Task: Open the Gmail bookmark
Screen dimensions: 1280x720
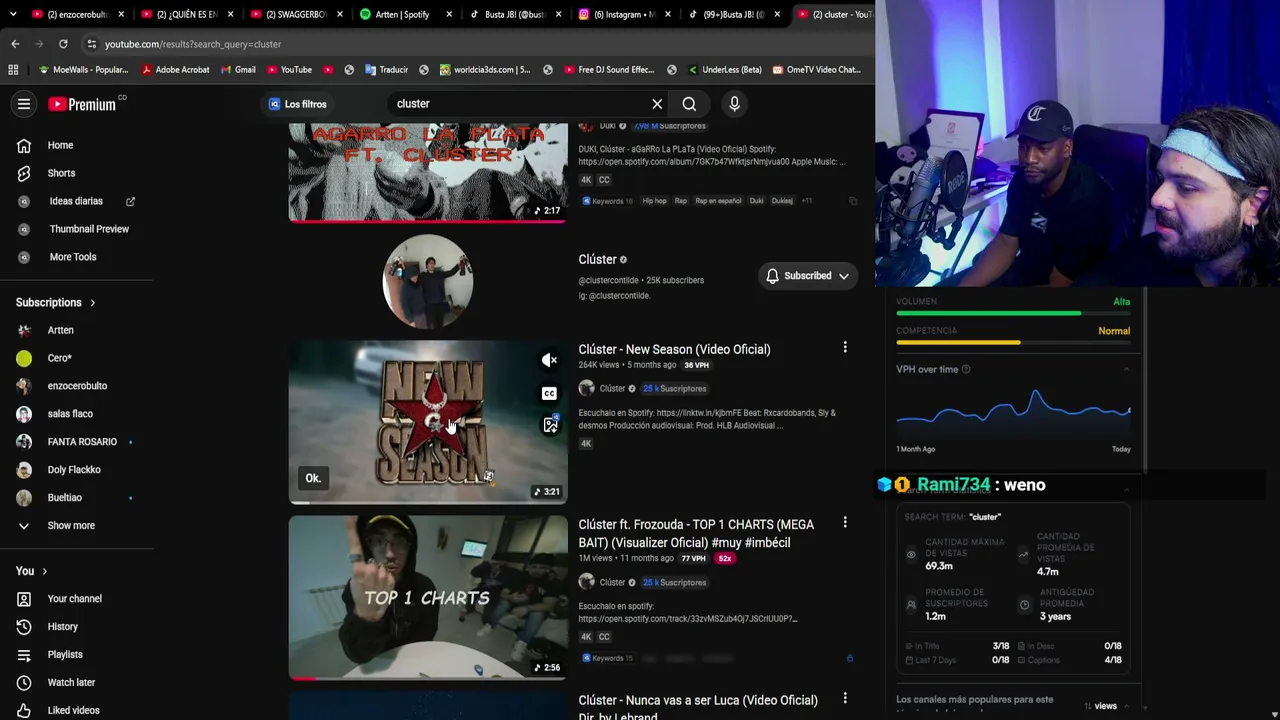Action: tap(237, 70)
